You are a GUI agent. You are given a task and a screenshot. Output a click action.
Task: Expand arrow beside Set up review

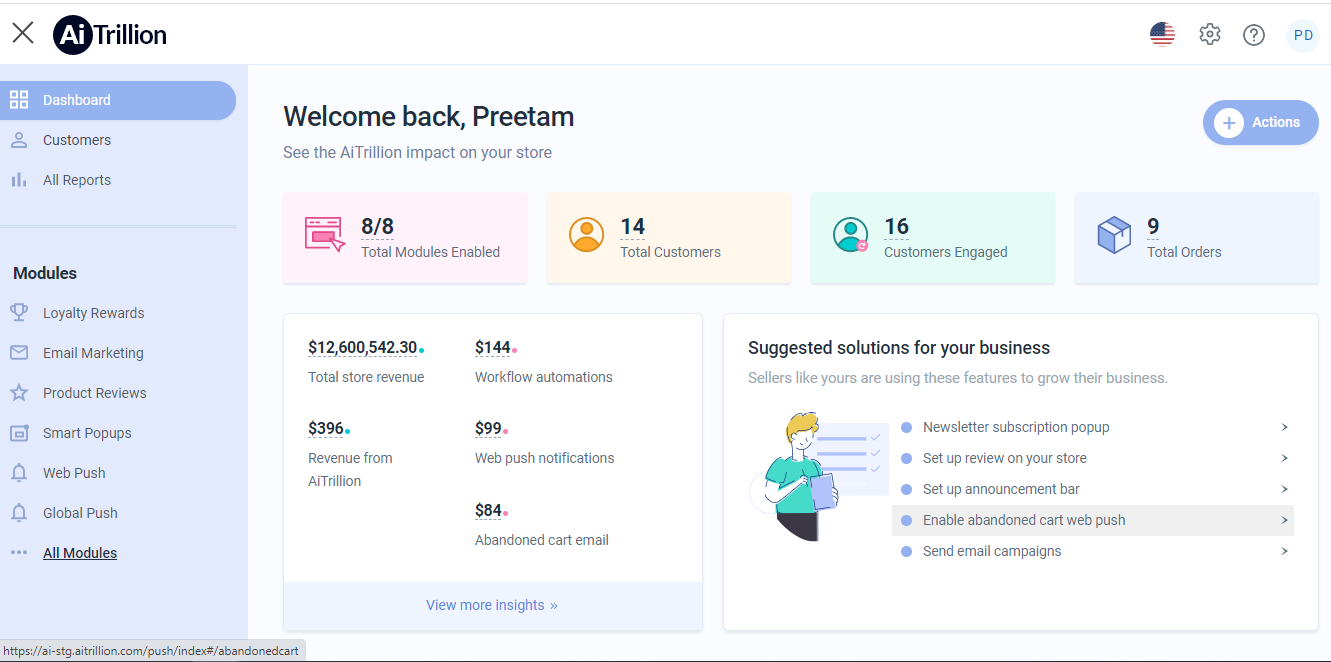[x=1284, y=458]
